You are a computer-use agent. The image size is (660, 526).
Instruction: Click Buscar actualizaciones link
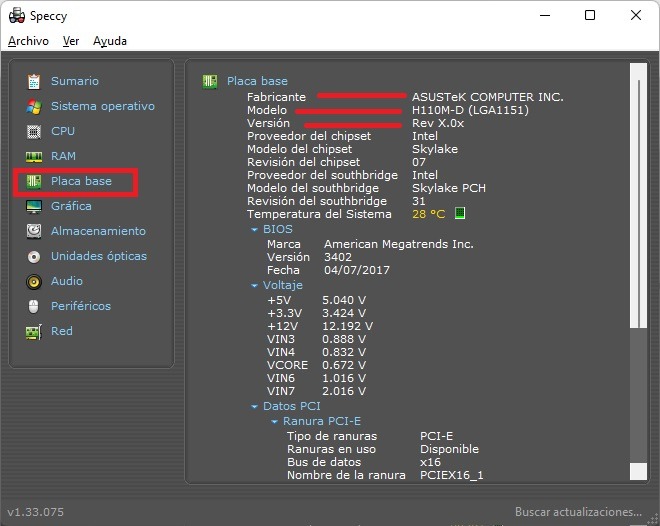[578, 512]
